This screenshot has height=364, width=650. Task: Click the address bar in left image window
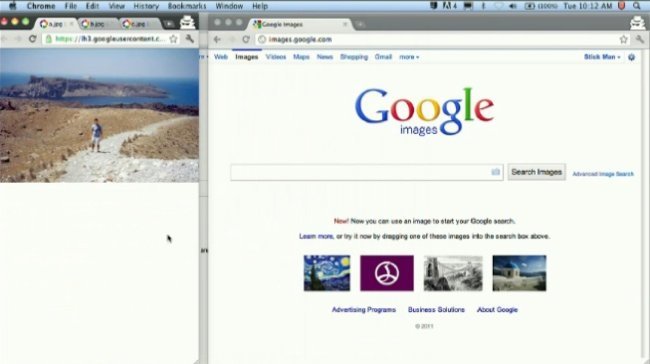click(109, 39)
